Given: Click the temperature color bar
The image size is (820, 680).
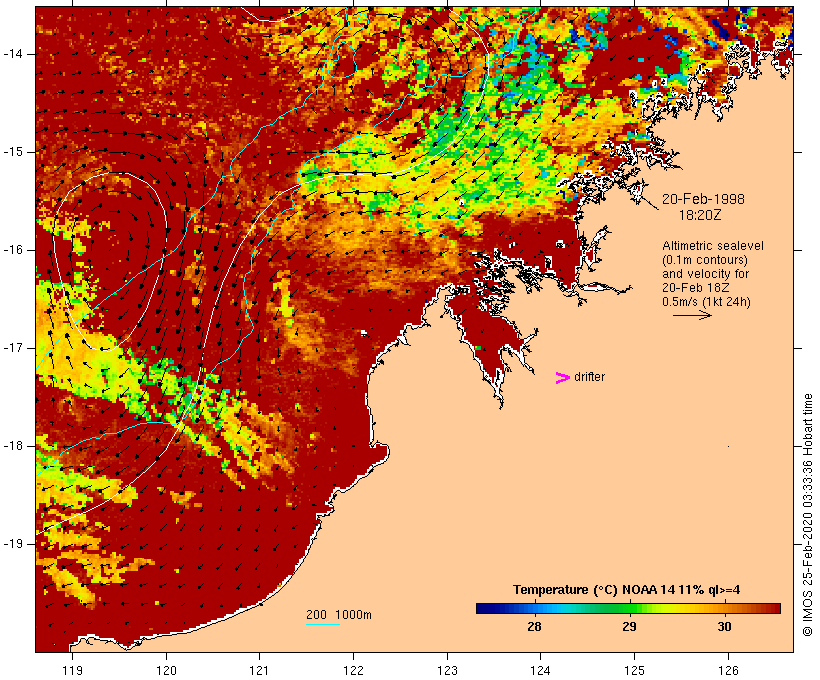Looking at the screenshot, I should 628,608.
